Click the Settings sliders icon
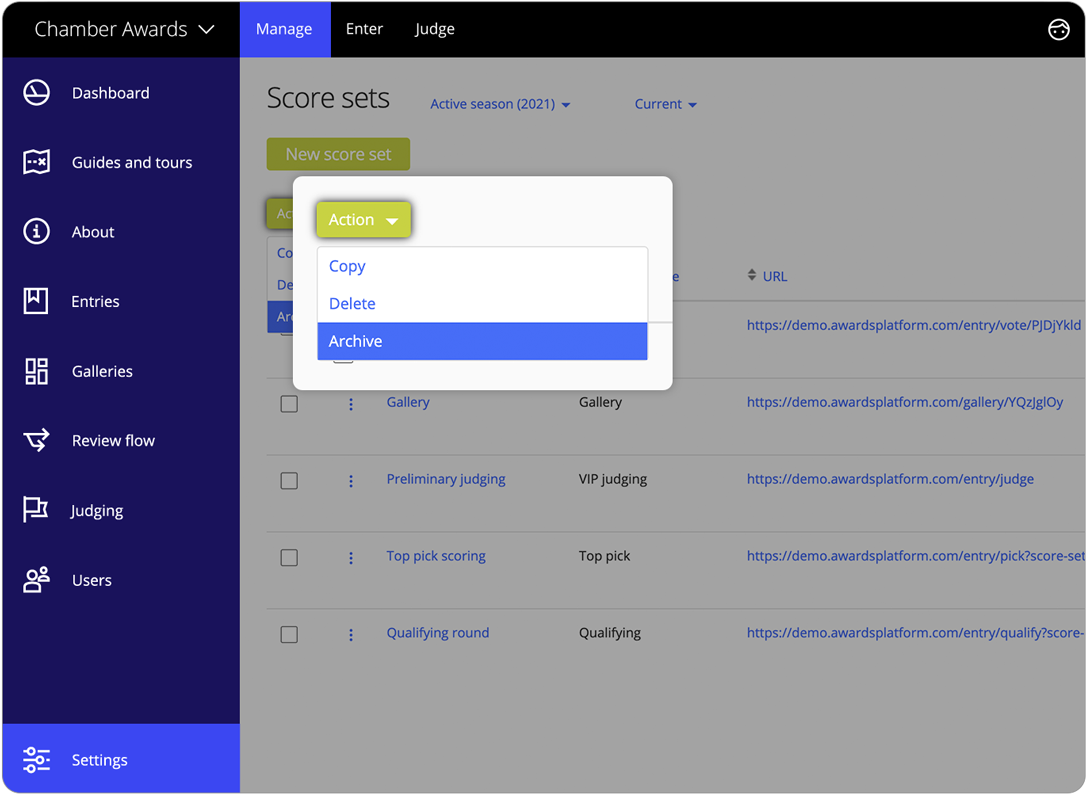 click(36, 760)
